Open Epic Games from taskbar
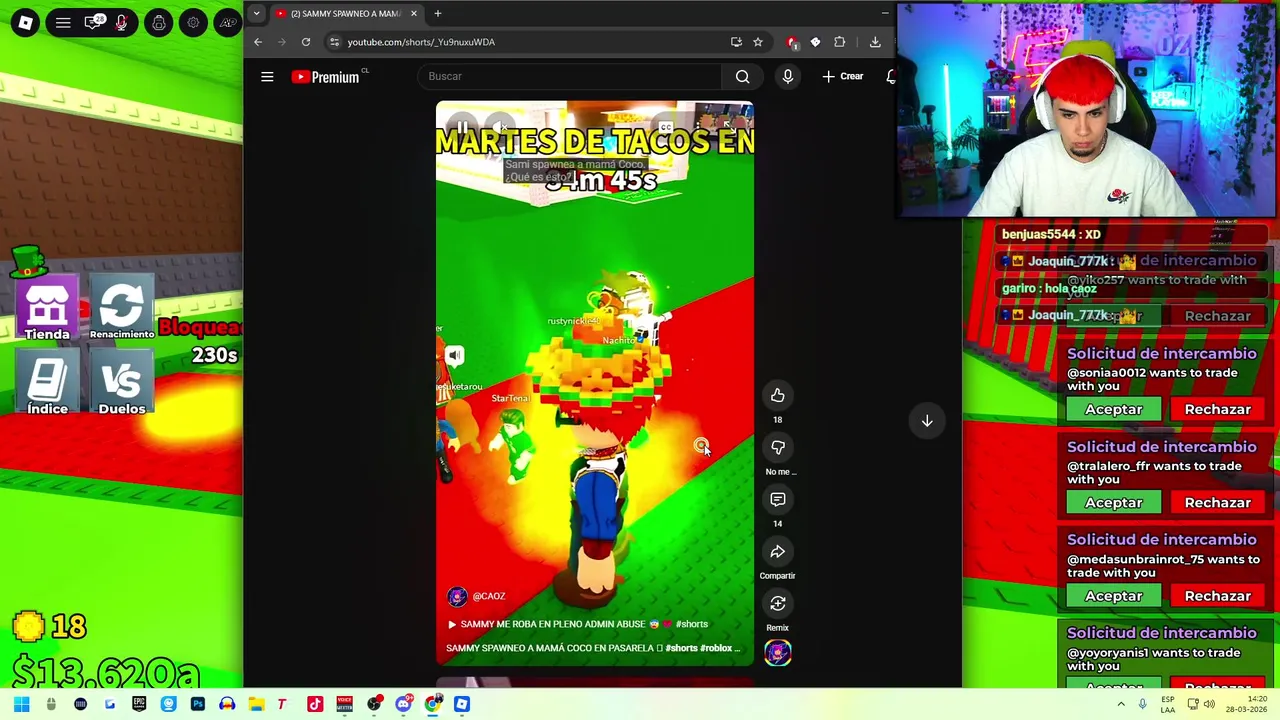 pos(139,704)
